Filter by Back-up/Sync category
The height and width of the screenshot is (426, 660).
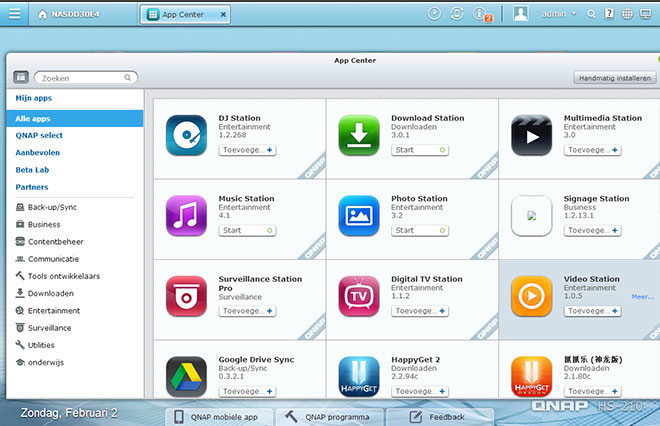click(x=46, y=207)
